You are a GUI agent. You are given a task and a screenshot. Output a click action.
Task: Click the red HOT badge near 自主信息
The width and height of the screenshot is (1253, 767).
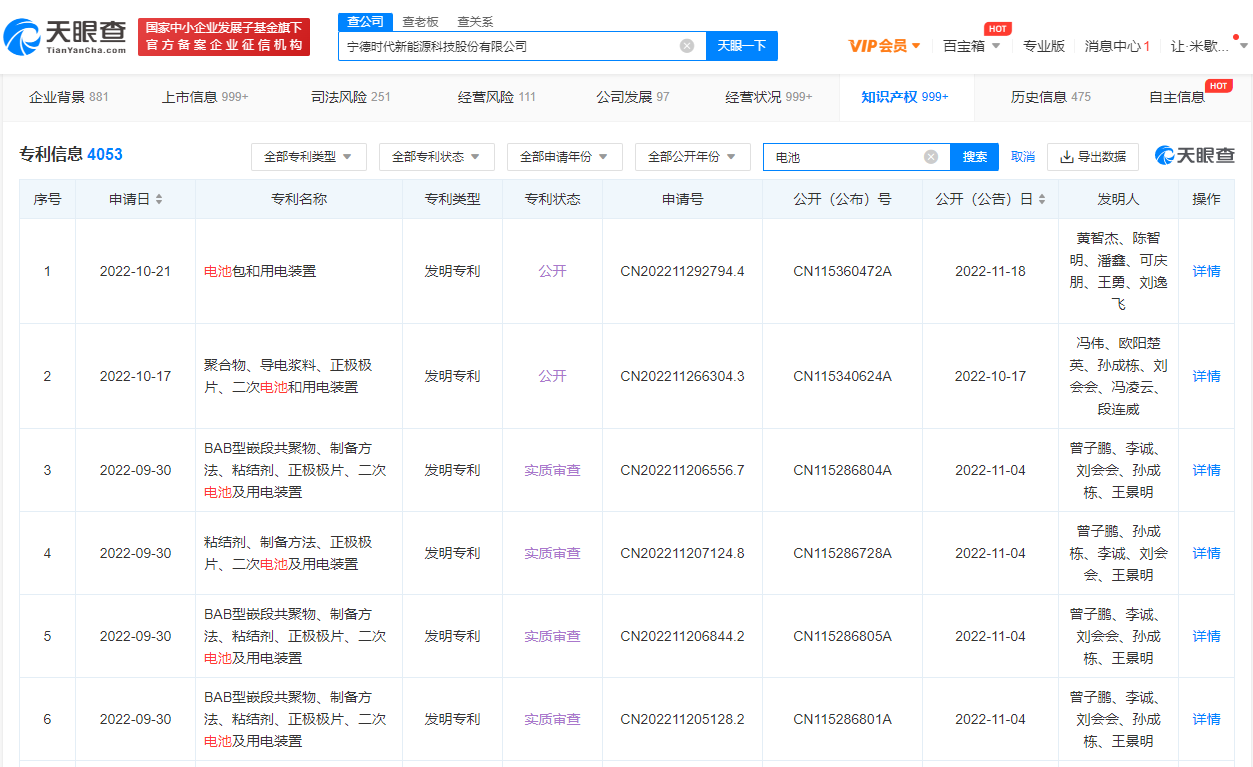1221,85
